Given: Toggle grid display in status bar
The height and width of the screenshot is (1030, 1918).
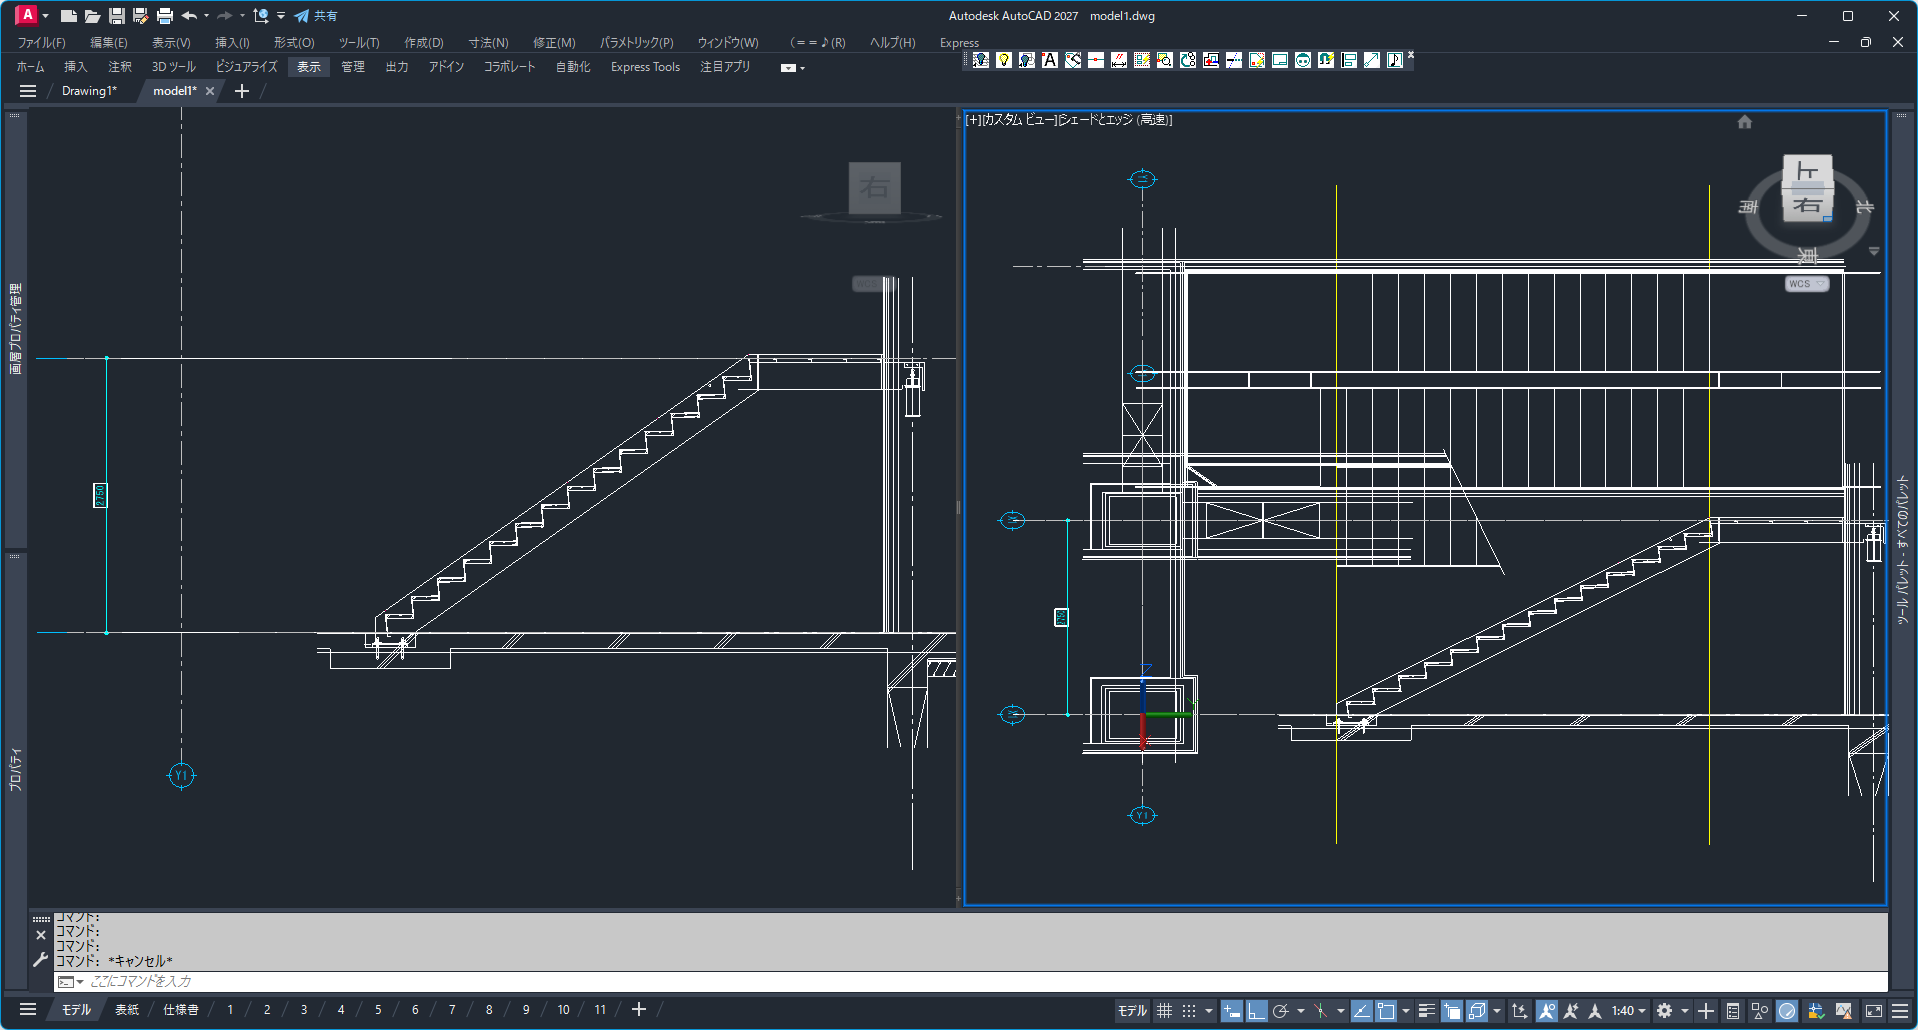Looking at the screenshot, I should pos(1164,1011).
